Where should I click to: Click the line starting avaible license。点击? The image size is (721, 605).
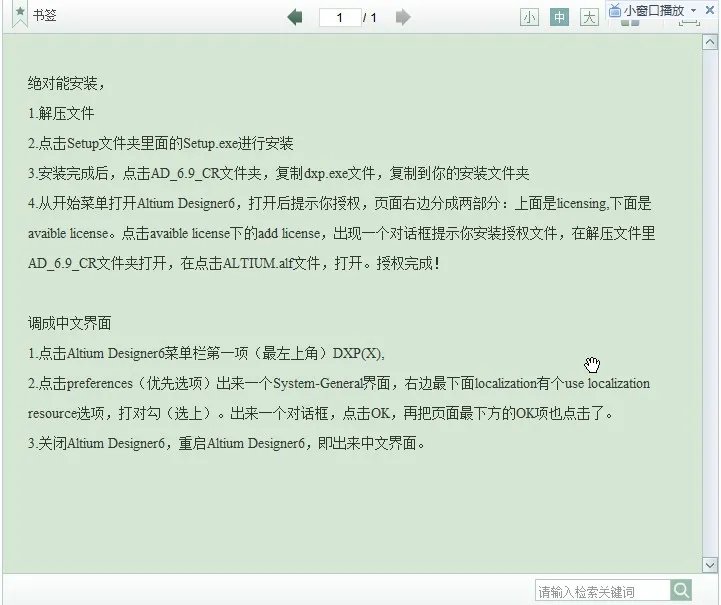(x=341, y=234)
